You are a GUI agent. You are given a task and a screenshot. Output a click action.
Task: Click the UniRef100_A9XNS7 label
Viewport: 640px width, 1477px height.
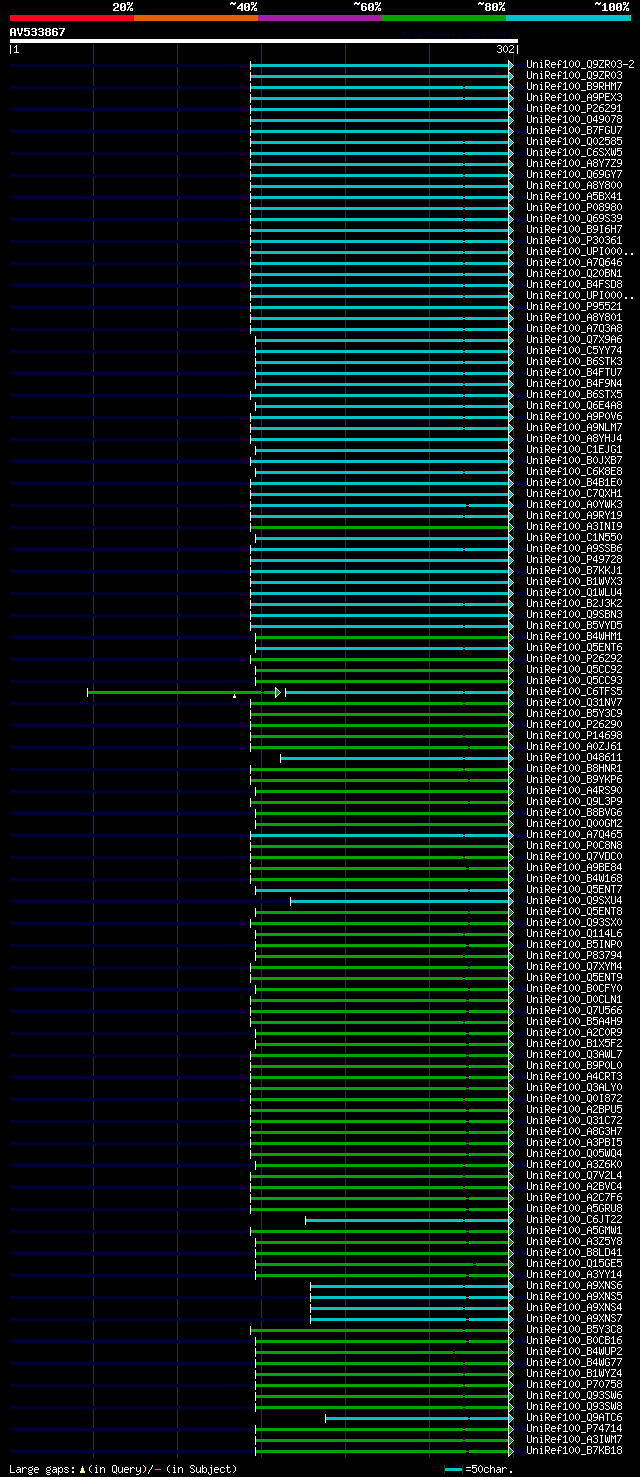574,1318
